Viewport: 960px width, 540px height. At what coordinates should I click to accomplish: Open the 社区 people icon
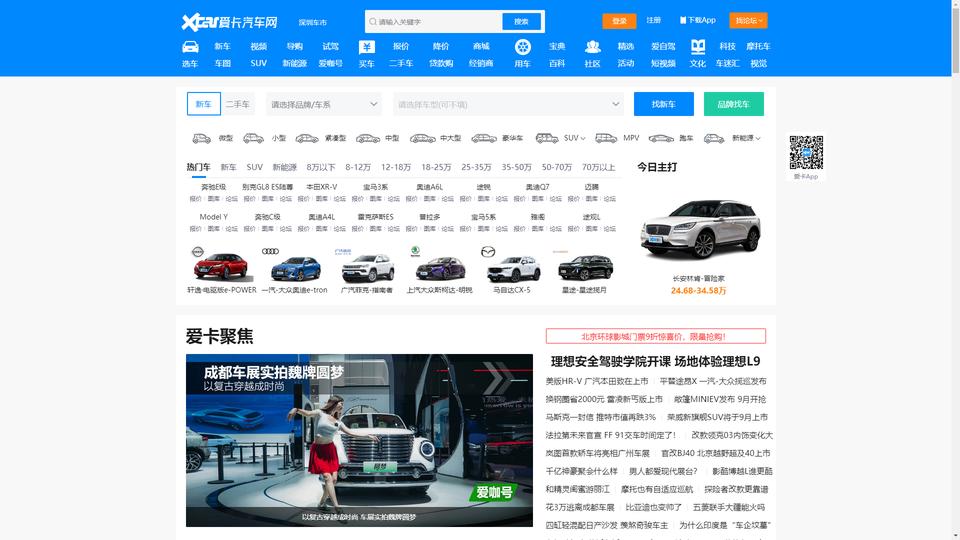click(x=592, y=47)
